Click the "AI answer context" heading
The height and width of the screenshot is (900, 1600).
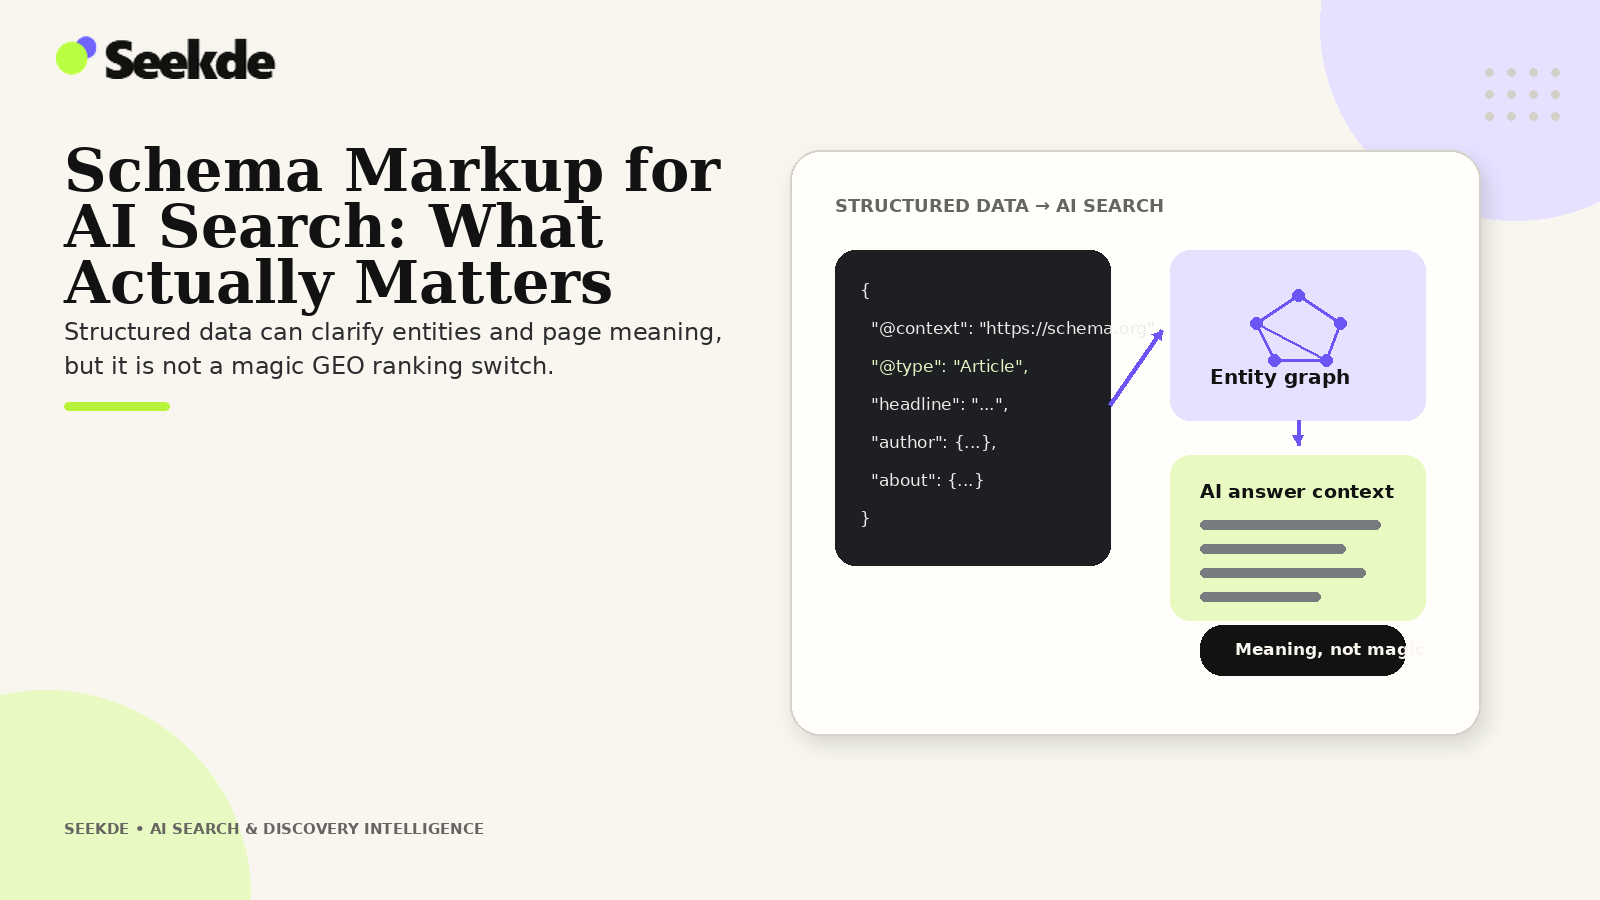pos(1296,492)
